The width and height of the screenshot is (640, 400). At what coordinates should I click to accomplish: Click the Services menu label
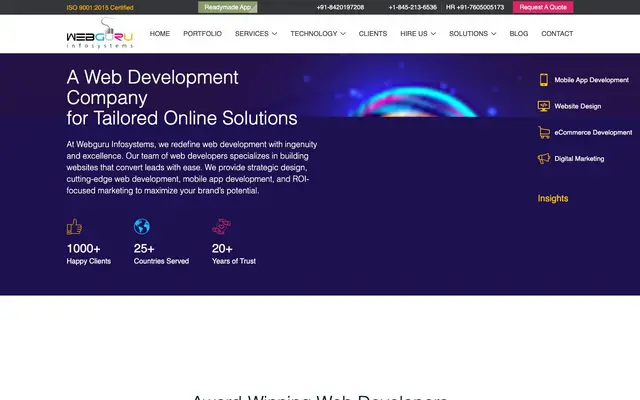(x=251, y=33)
